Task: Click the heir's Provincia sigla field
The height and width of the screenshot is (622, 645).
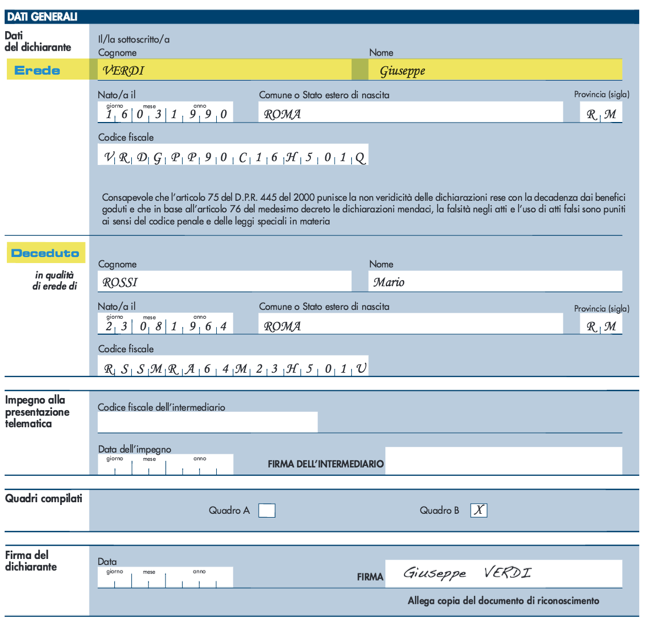Action: point(602,113)
